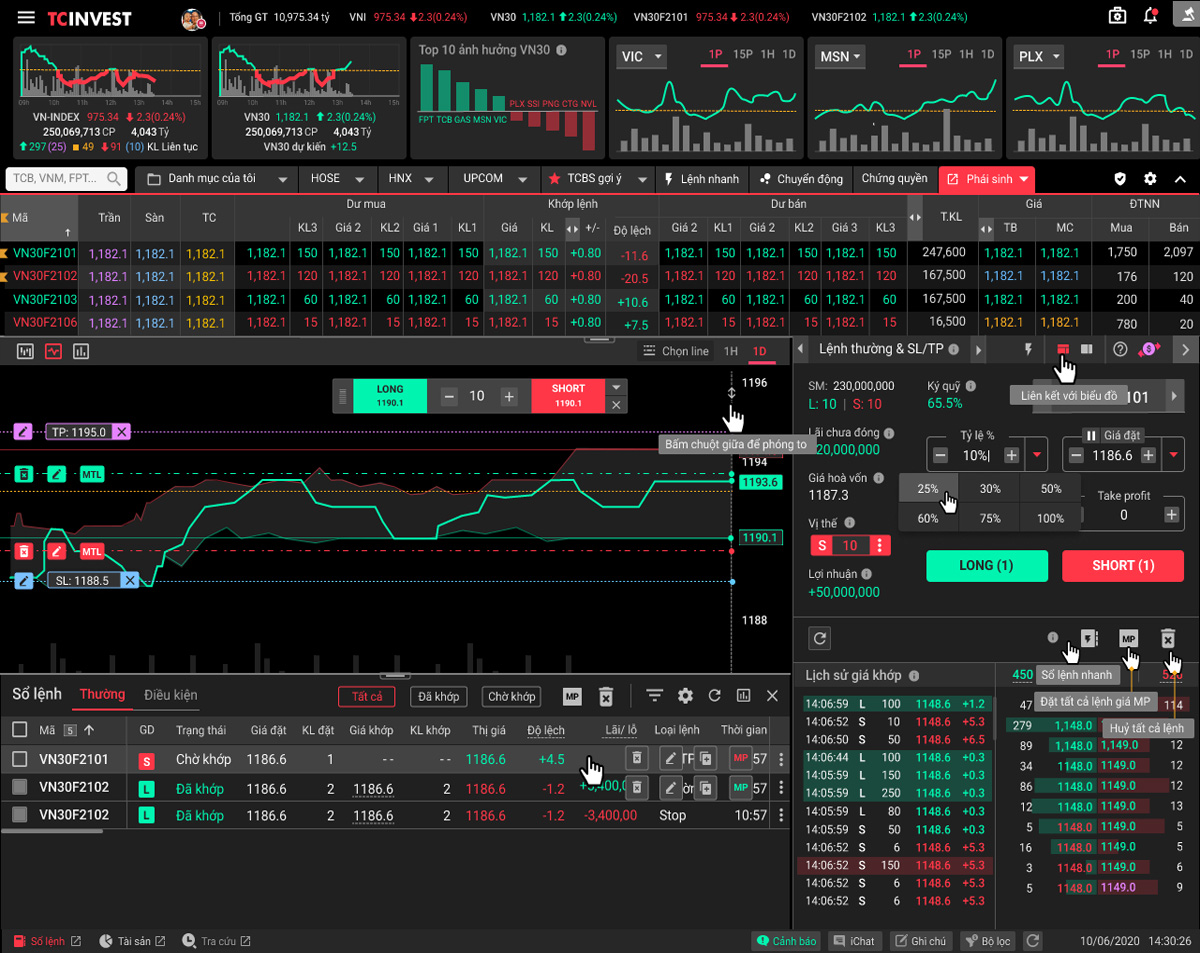Open order book settings gear

coord(685,696)
